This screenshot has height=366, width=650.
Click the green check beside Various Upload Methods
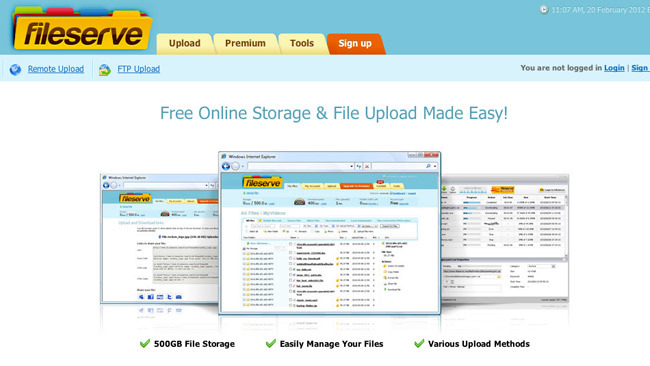(x=419, y=343)
